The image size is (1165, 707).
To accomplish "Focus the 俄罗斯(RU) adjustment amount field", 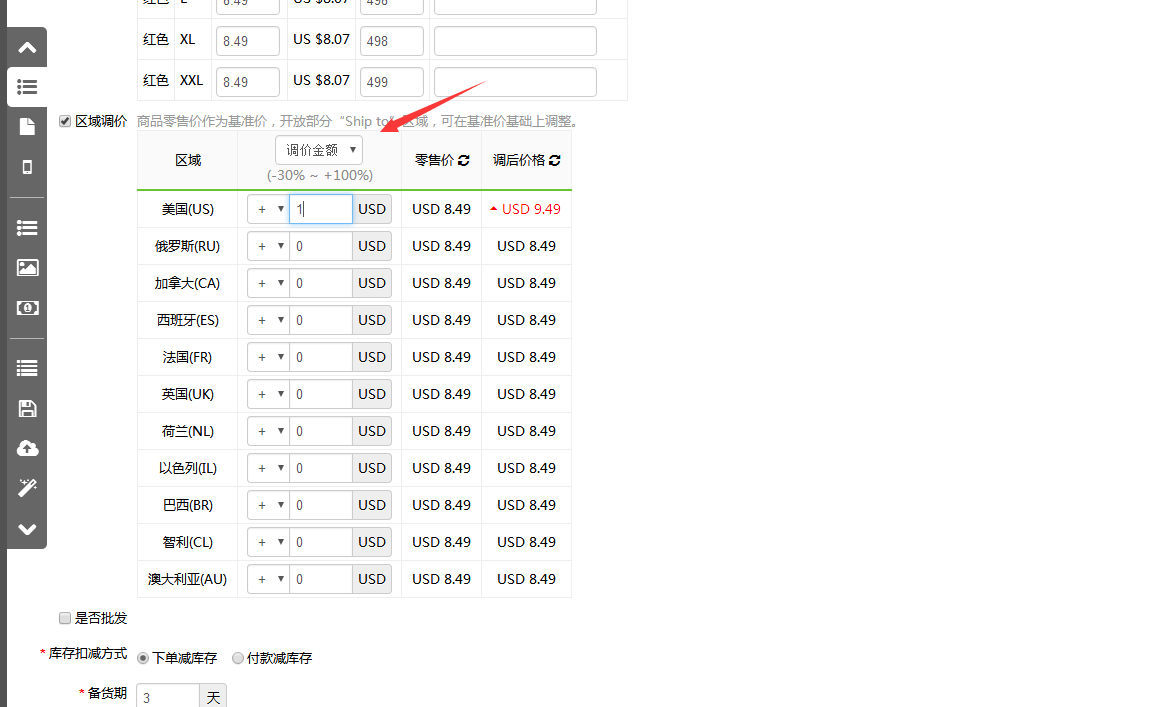I will pyautogui.click(x=321, y=246).
